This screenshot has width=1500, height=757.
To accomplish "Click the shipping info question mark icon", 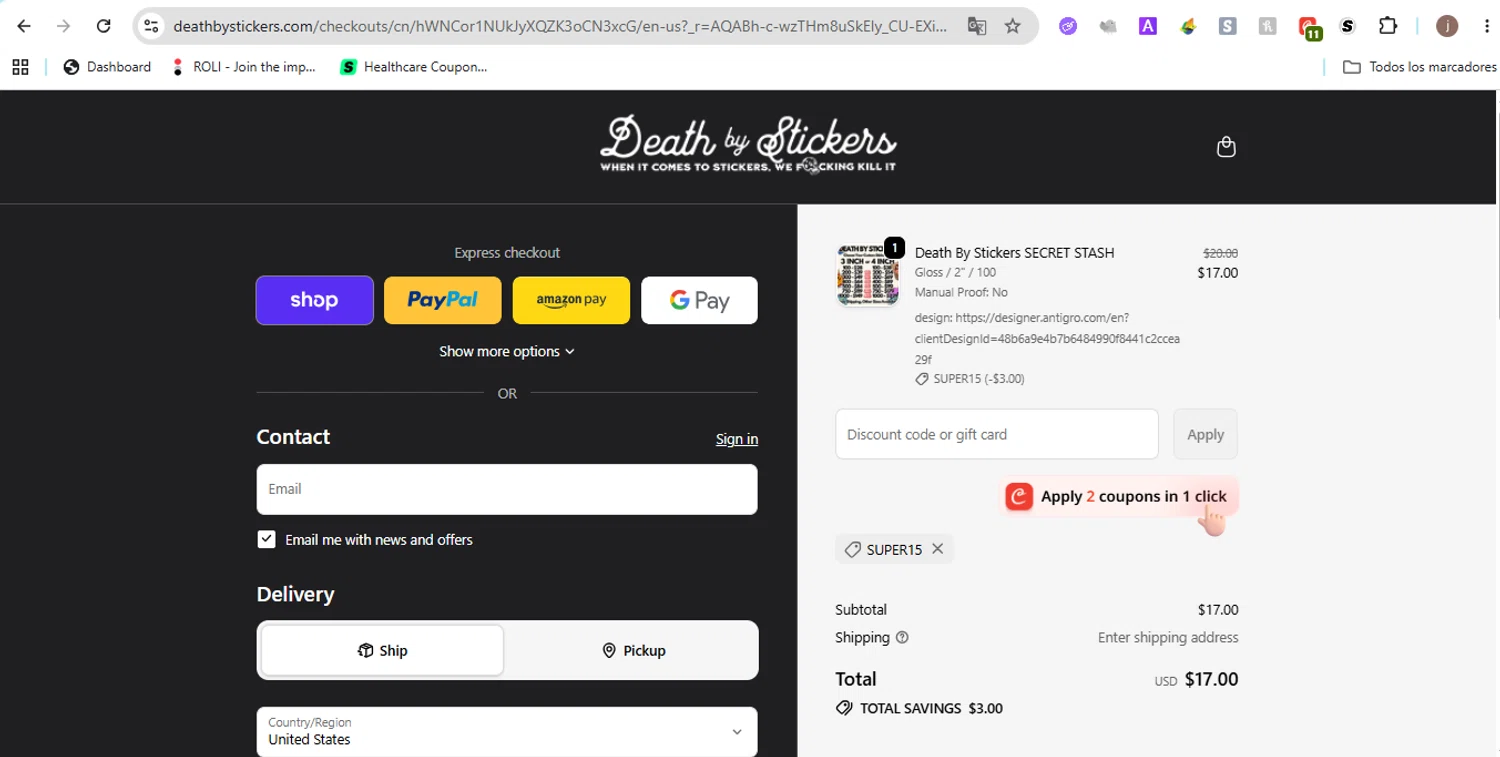I will [x=902, y=638].
